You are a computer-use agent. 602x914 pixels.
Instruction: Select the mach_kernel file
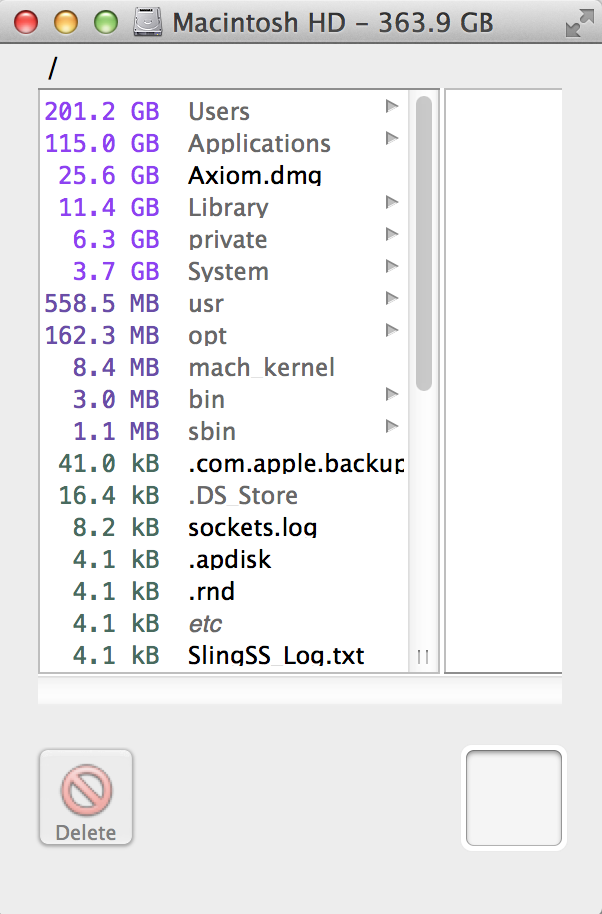pos(261,368)
